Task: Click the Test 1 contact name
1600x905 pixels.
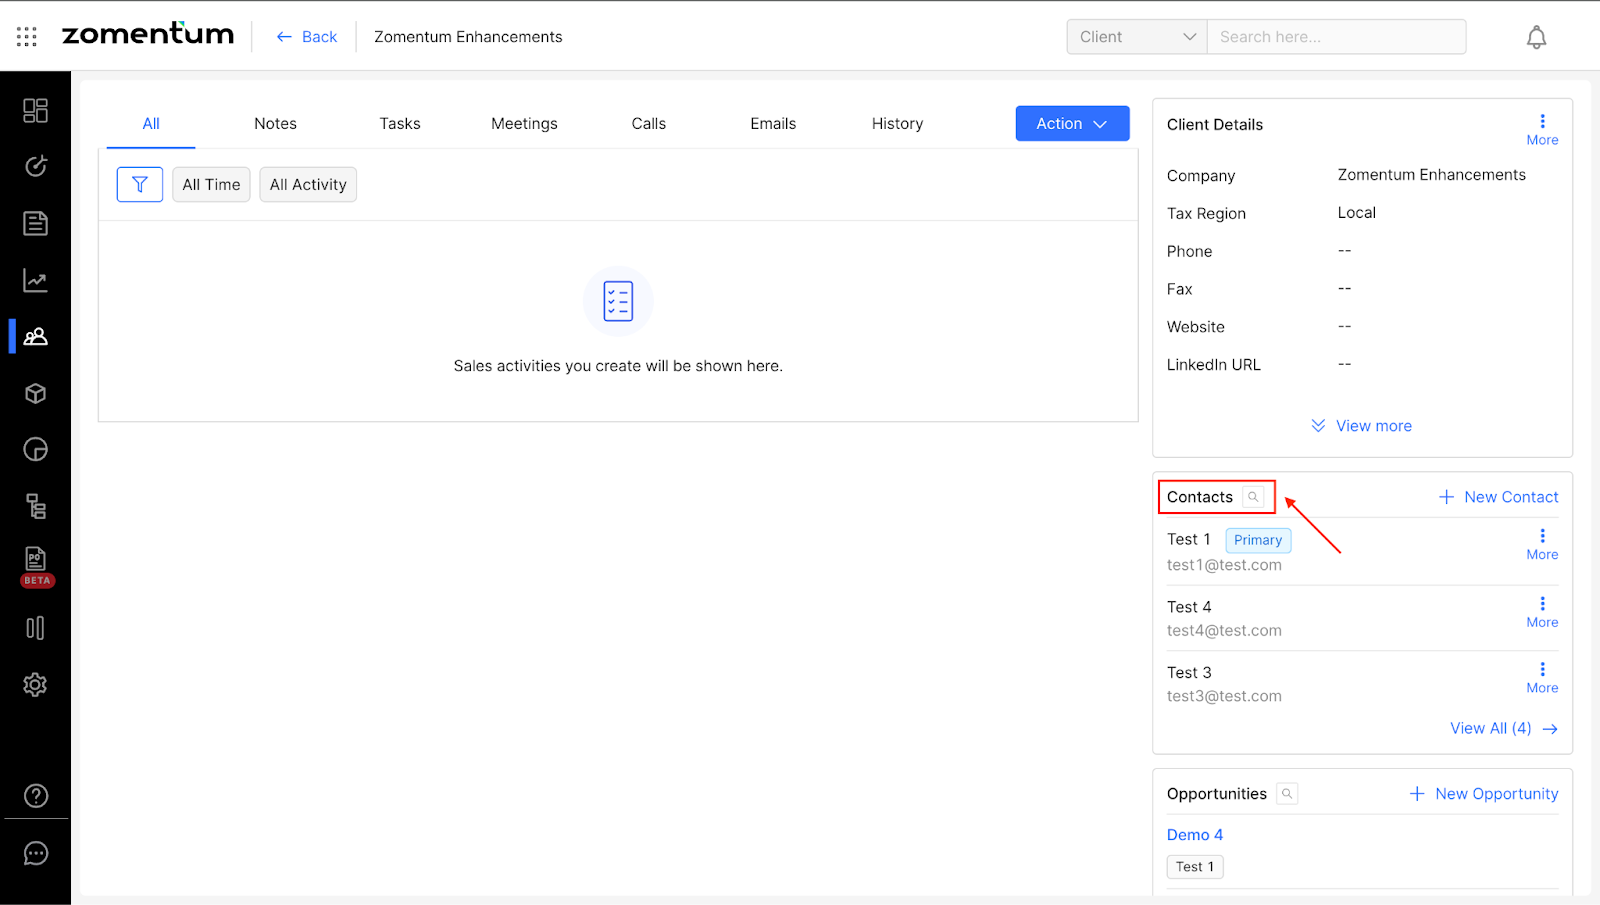Action: [1189, 539]
